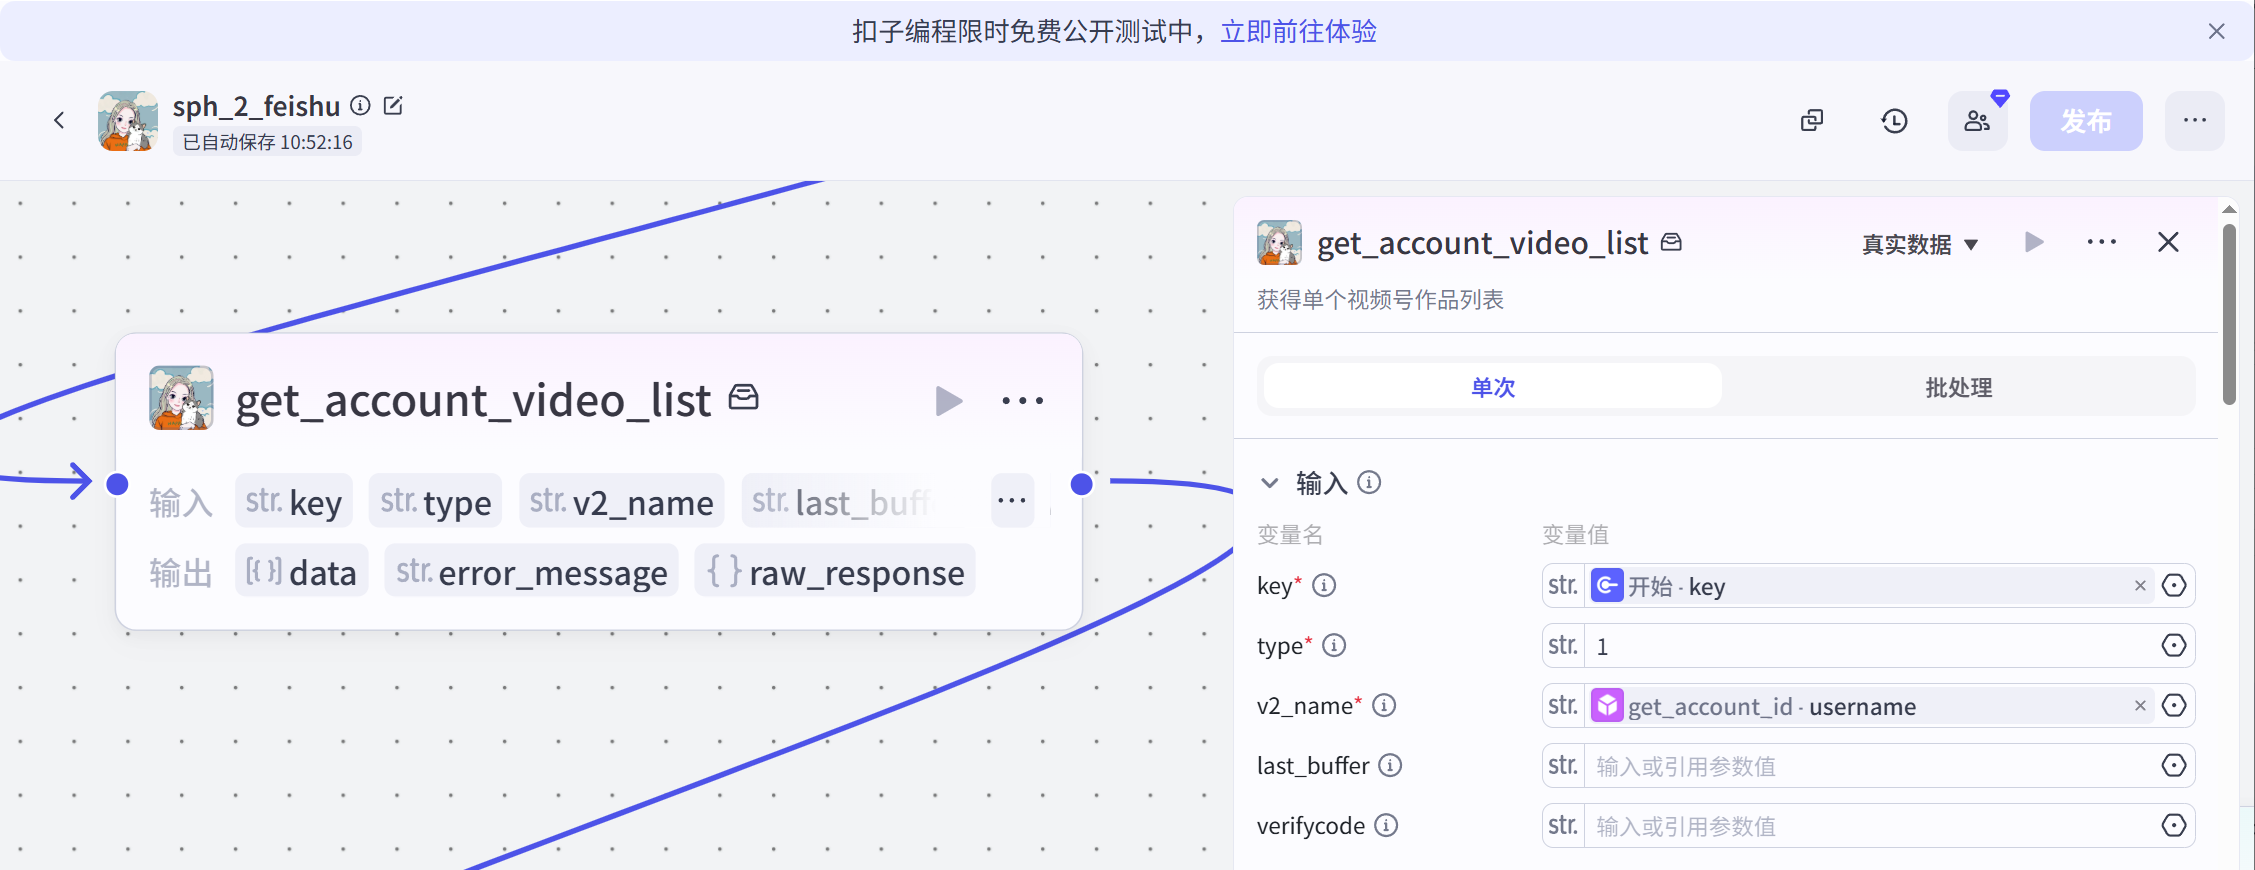Click the verifycode value input field
Viewport: 2255px width, 870px height.
click(x=1870, y=826)
